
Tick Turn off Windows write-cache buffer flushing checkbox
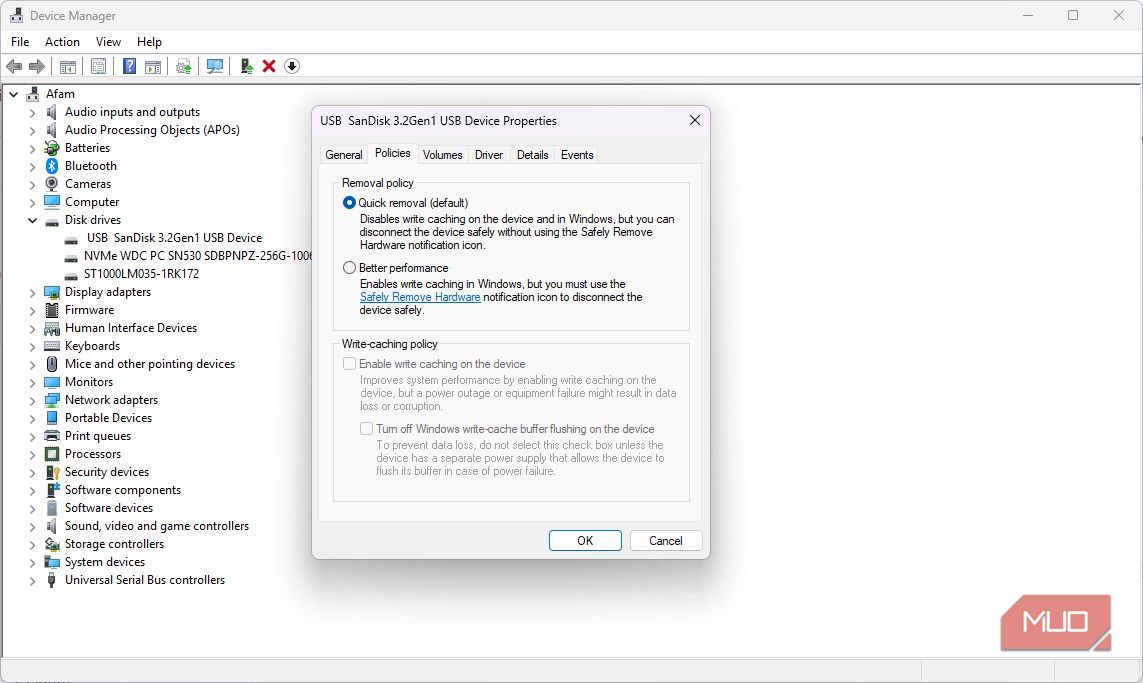367,429
